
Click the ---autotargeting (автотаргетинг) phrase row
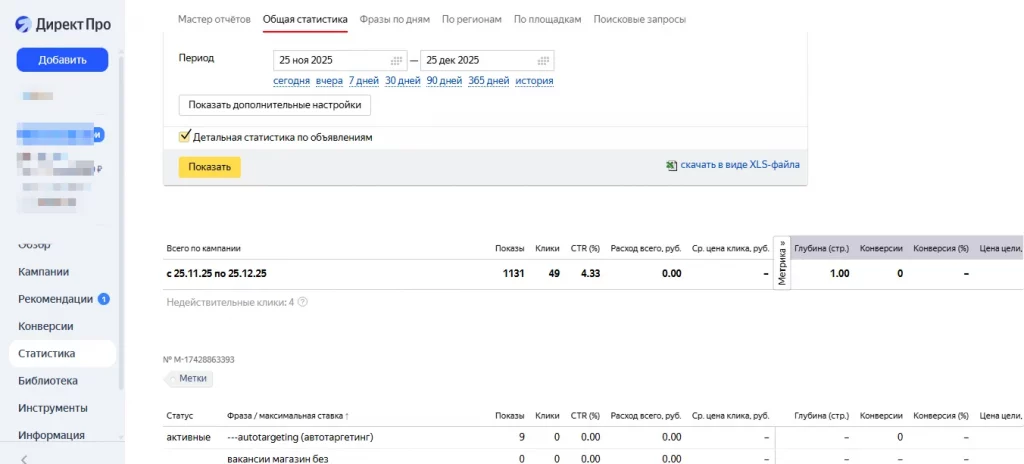300,437
